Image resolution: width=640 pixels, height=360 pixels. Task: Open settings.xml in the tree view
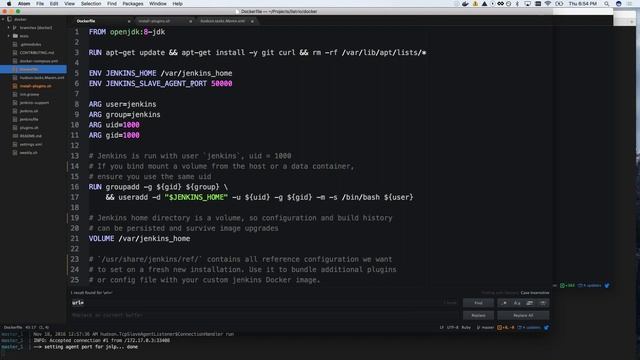coord(31,144)
